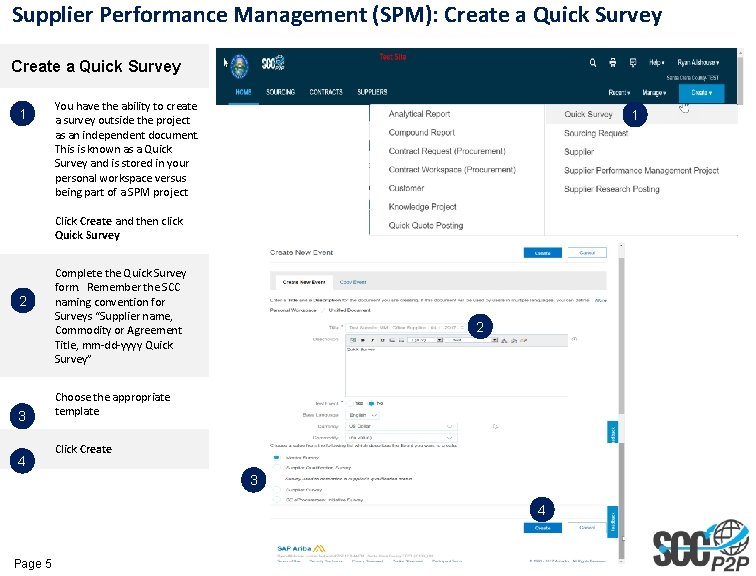Choose Analytical Report from the menu

click(x=419, y=114)
